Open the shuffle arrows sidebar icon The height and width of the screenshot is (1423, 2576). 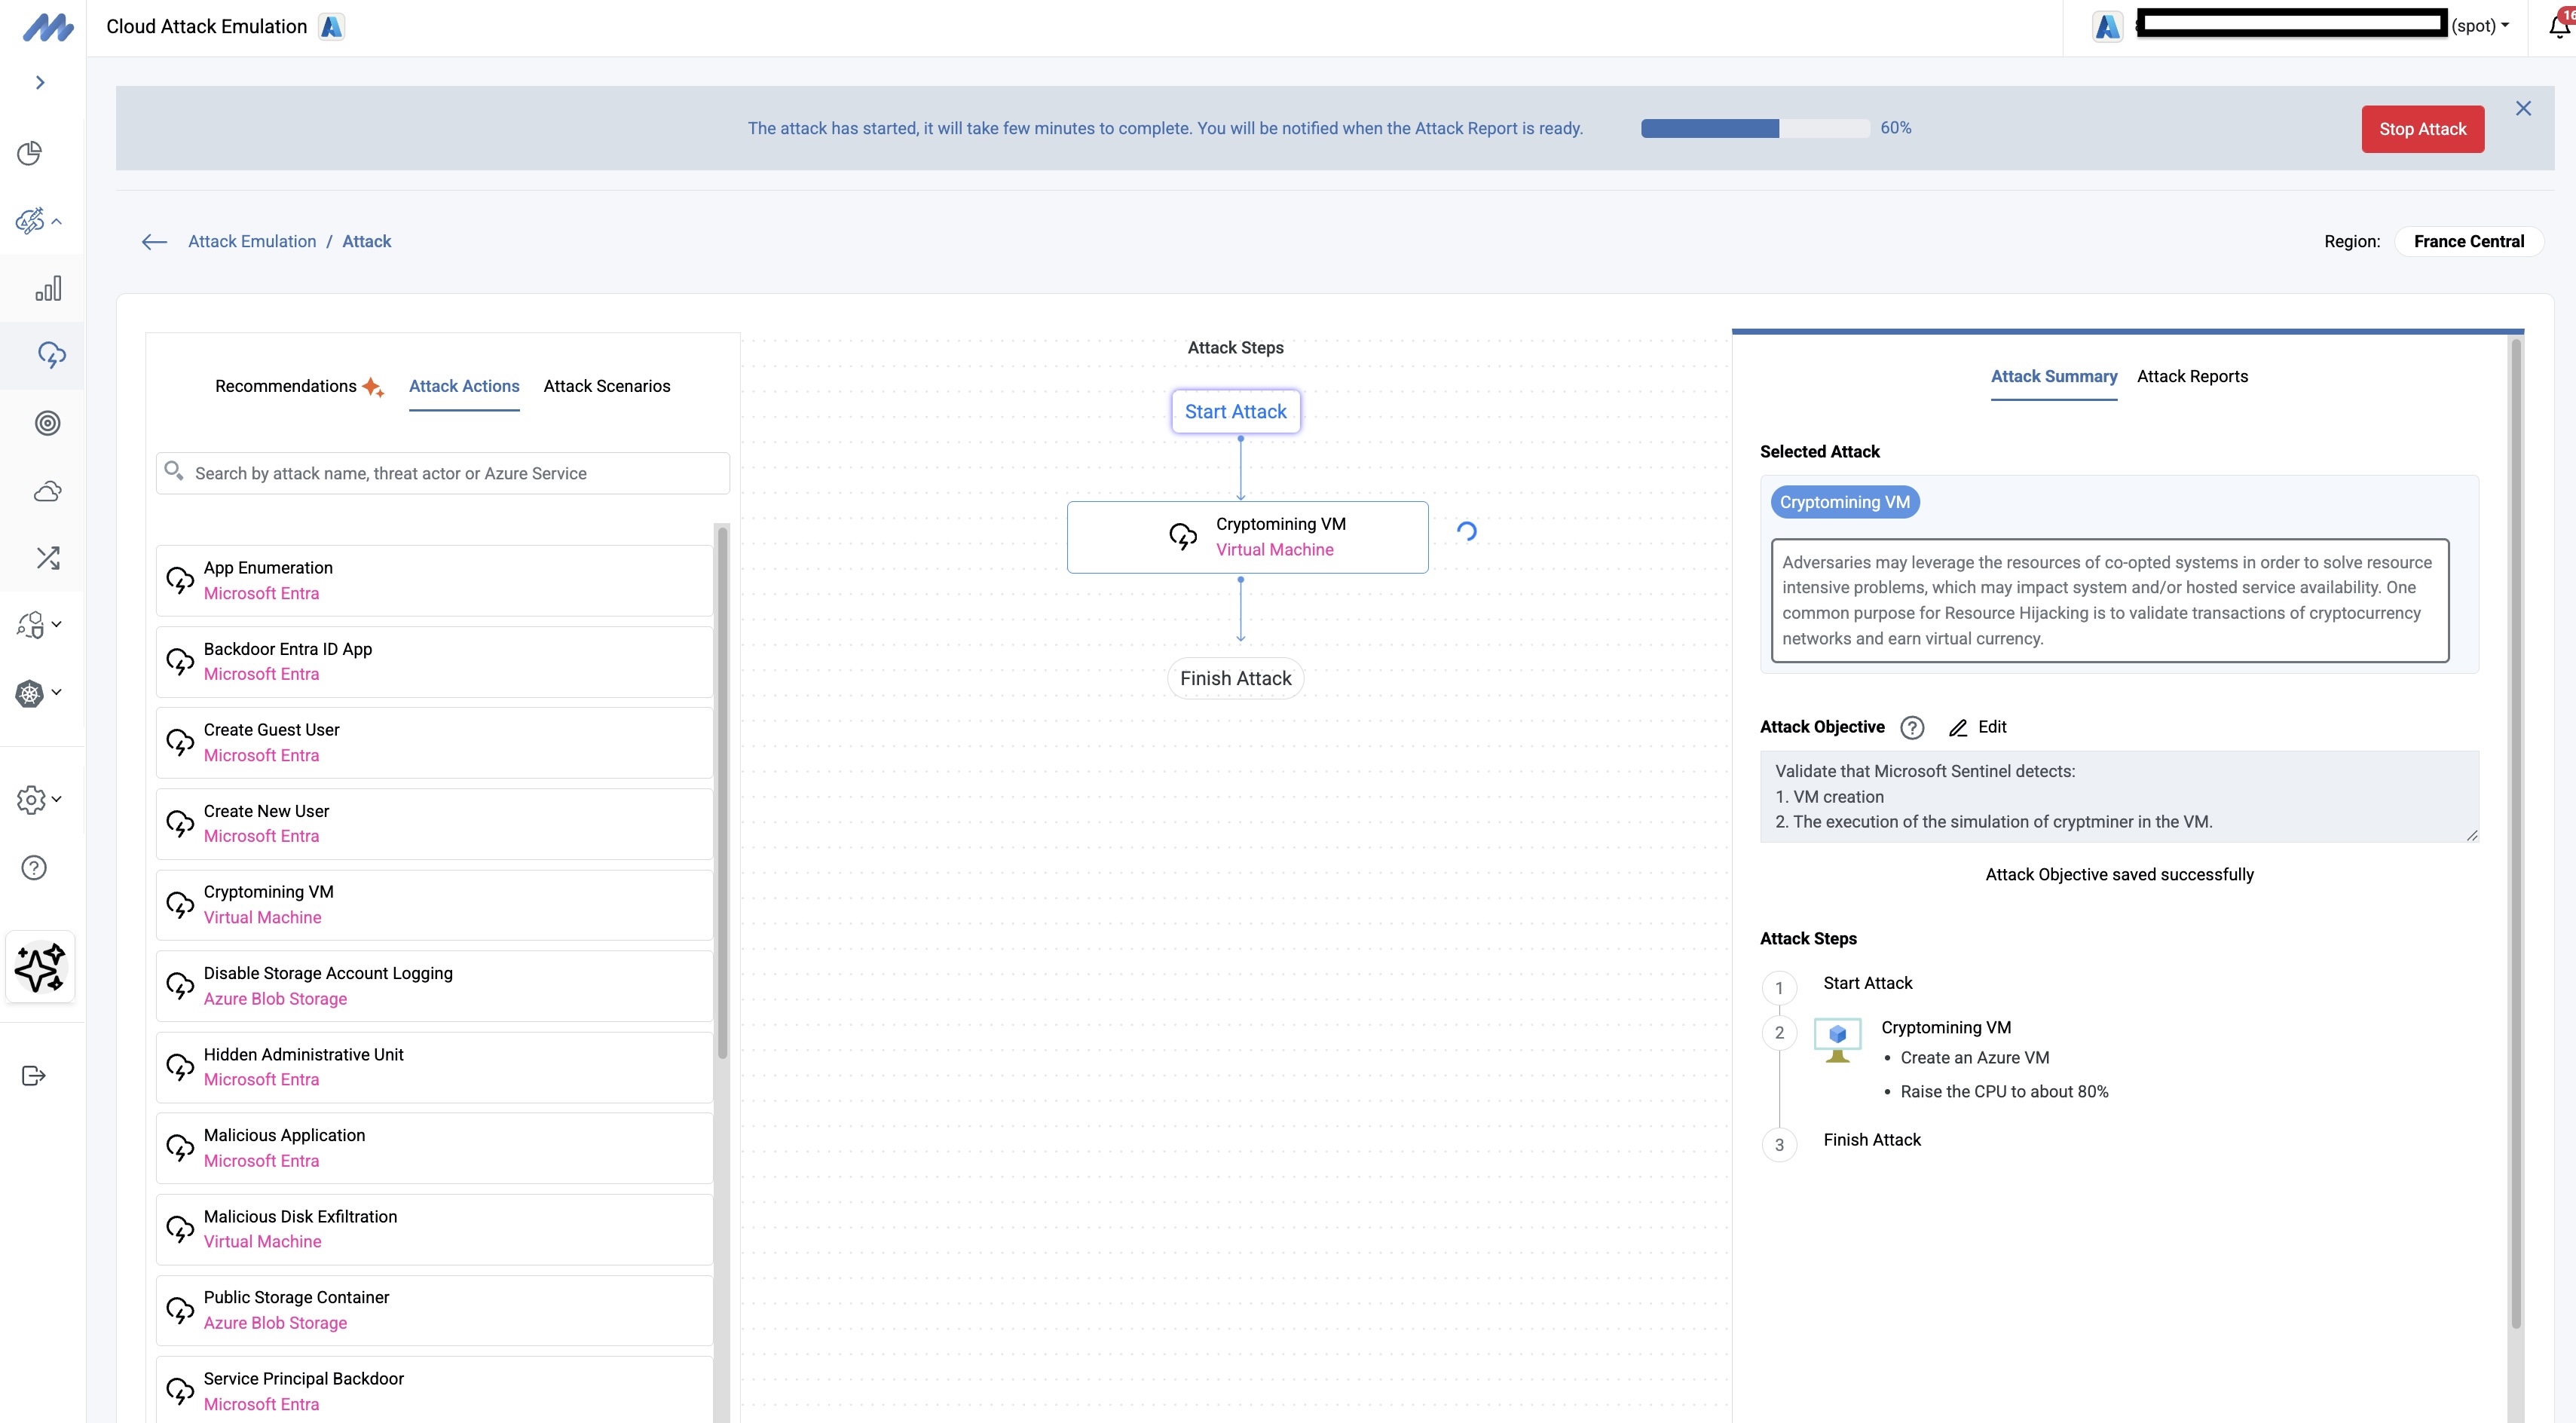click(x=47, y=558)
